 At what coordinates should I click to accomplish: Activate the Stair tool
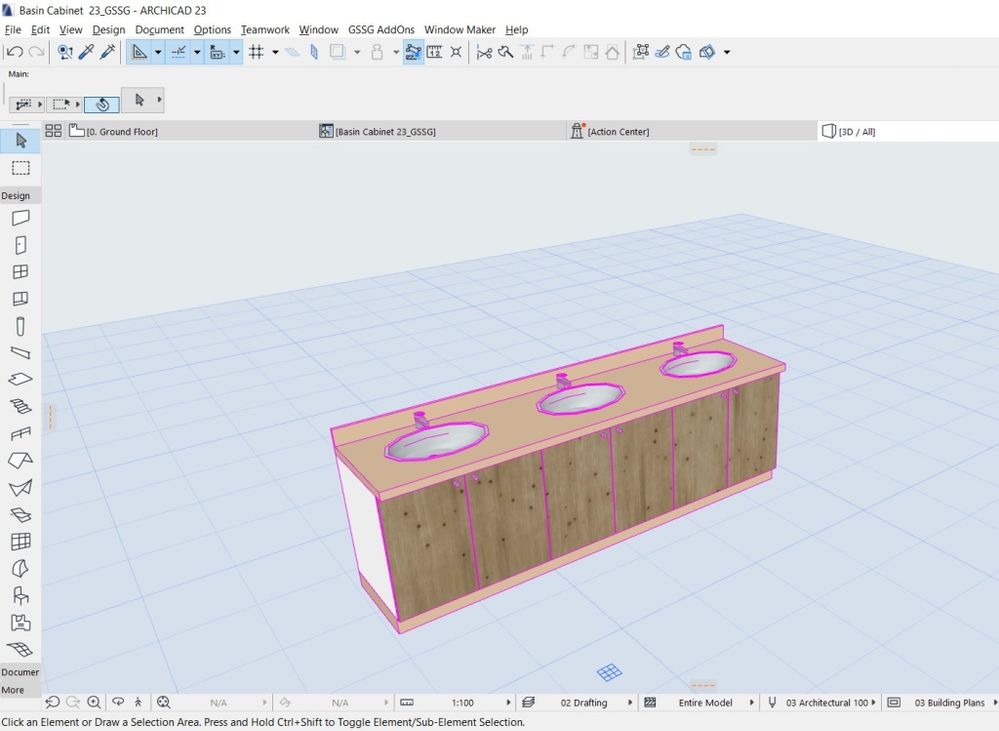tap(21, 407)
